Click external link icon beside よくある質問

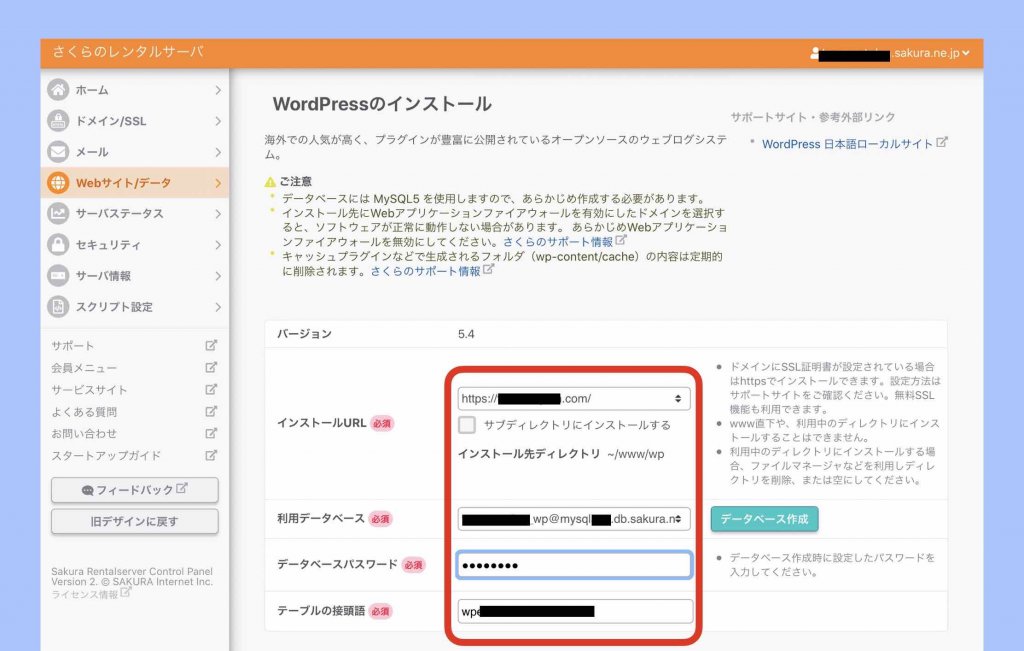pos(211,411)
